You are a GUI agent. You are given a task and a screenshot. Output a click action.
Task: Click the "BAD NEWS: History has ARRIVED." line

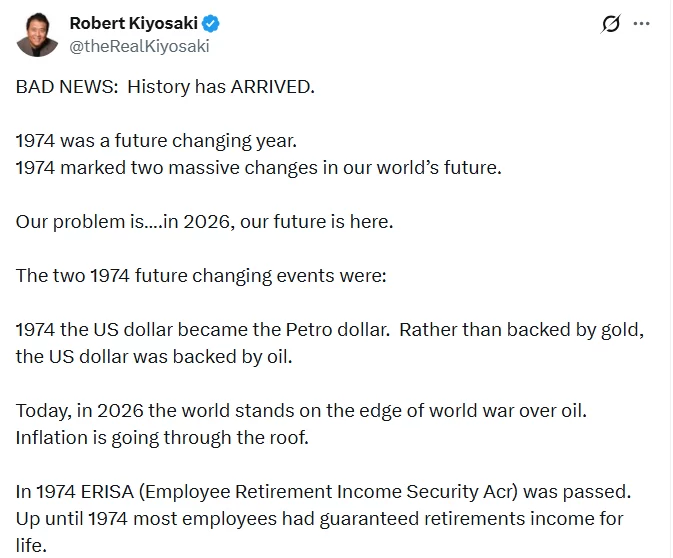point(165,86)
